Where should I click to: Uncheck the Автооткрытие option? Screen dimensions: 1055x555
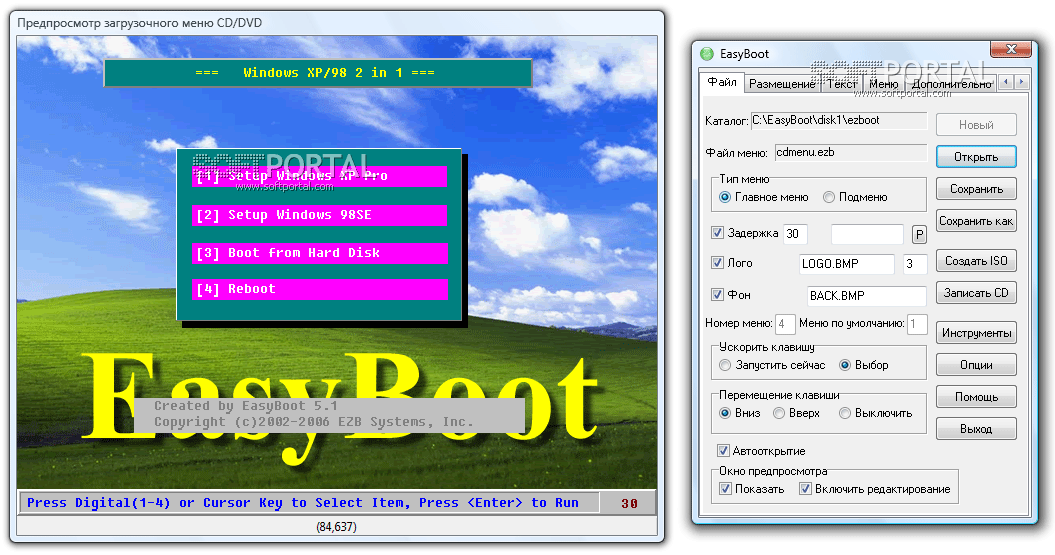point(724,451)
